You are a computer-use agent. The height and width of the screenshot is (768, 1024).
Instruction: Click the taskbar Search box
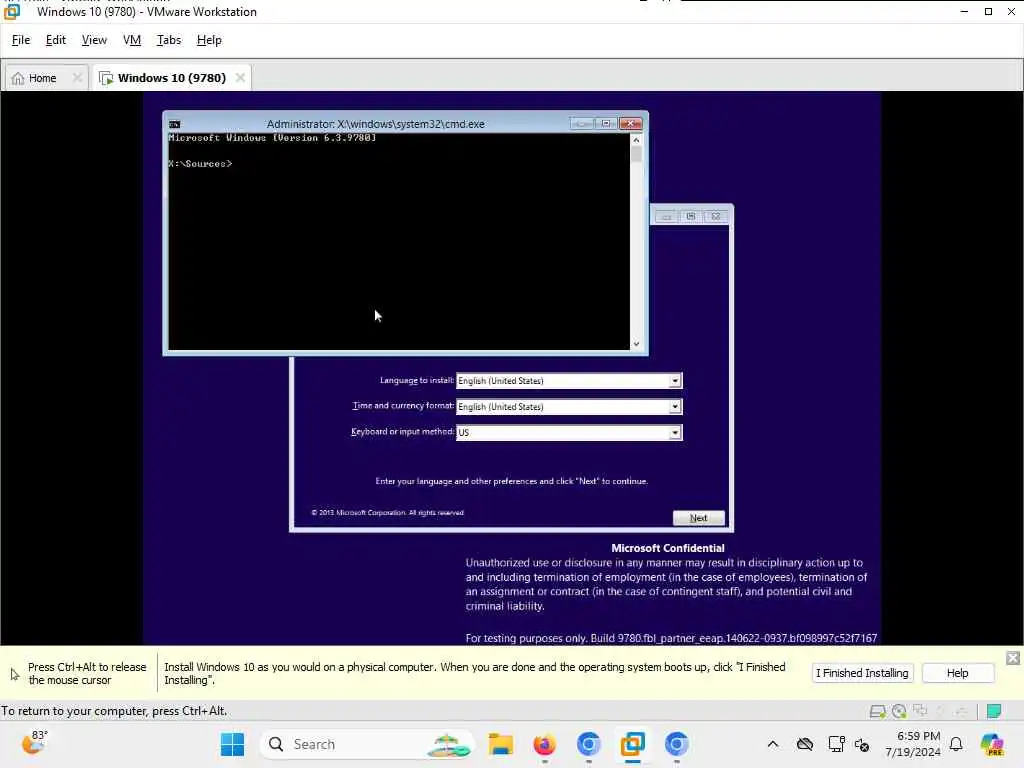[x=367, y=744]
